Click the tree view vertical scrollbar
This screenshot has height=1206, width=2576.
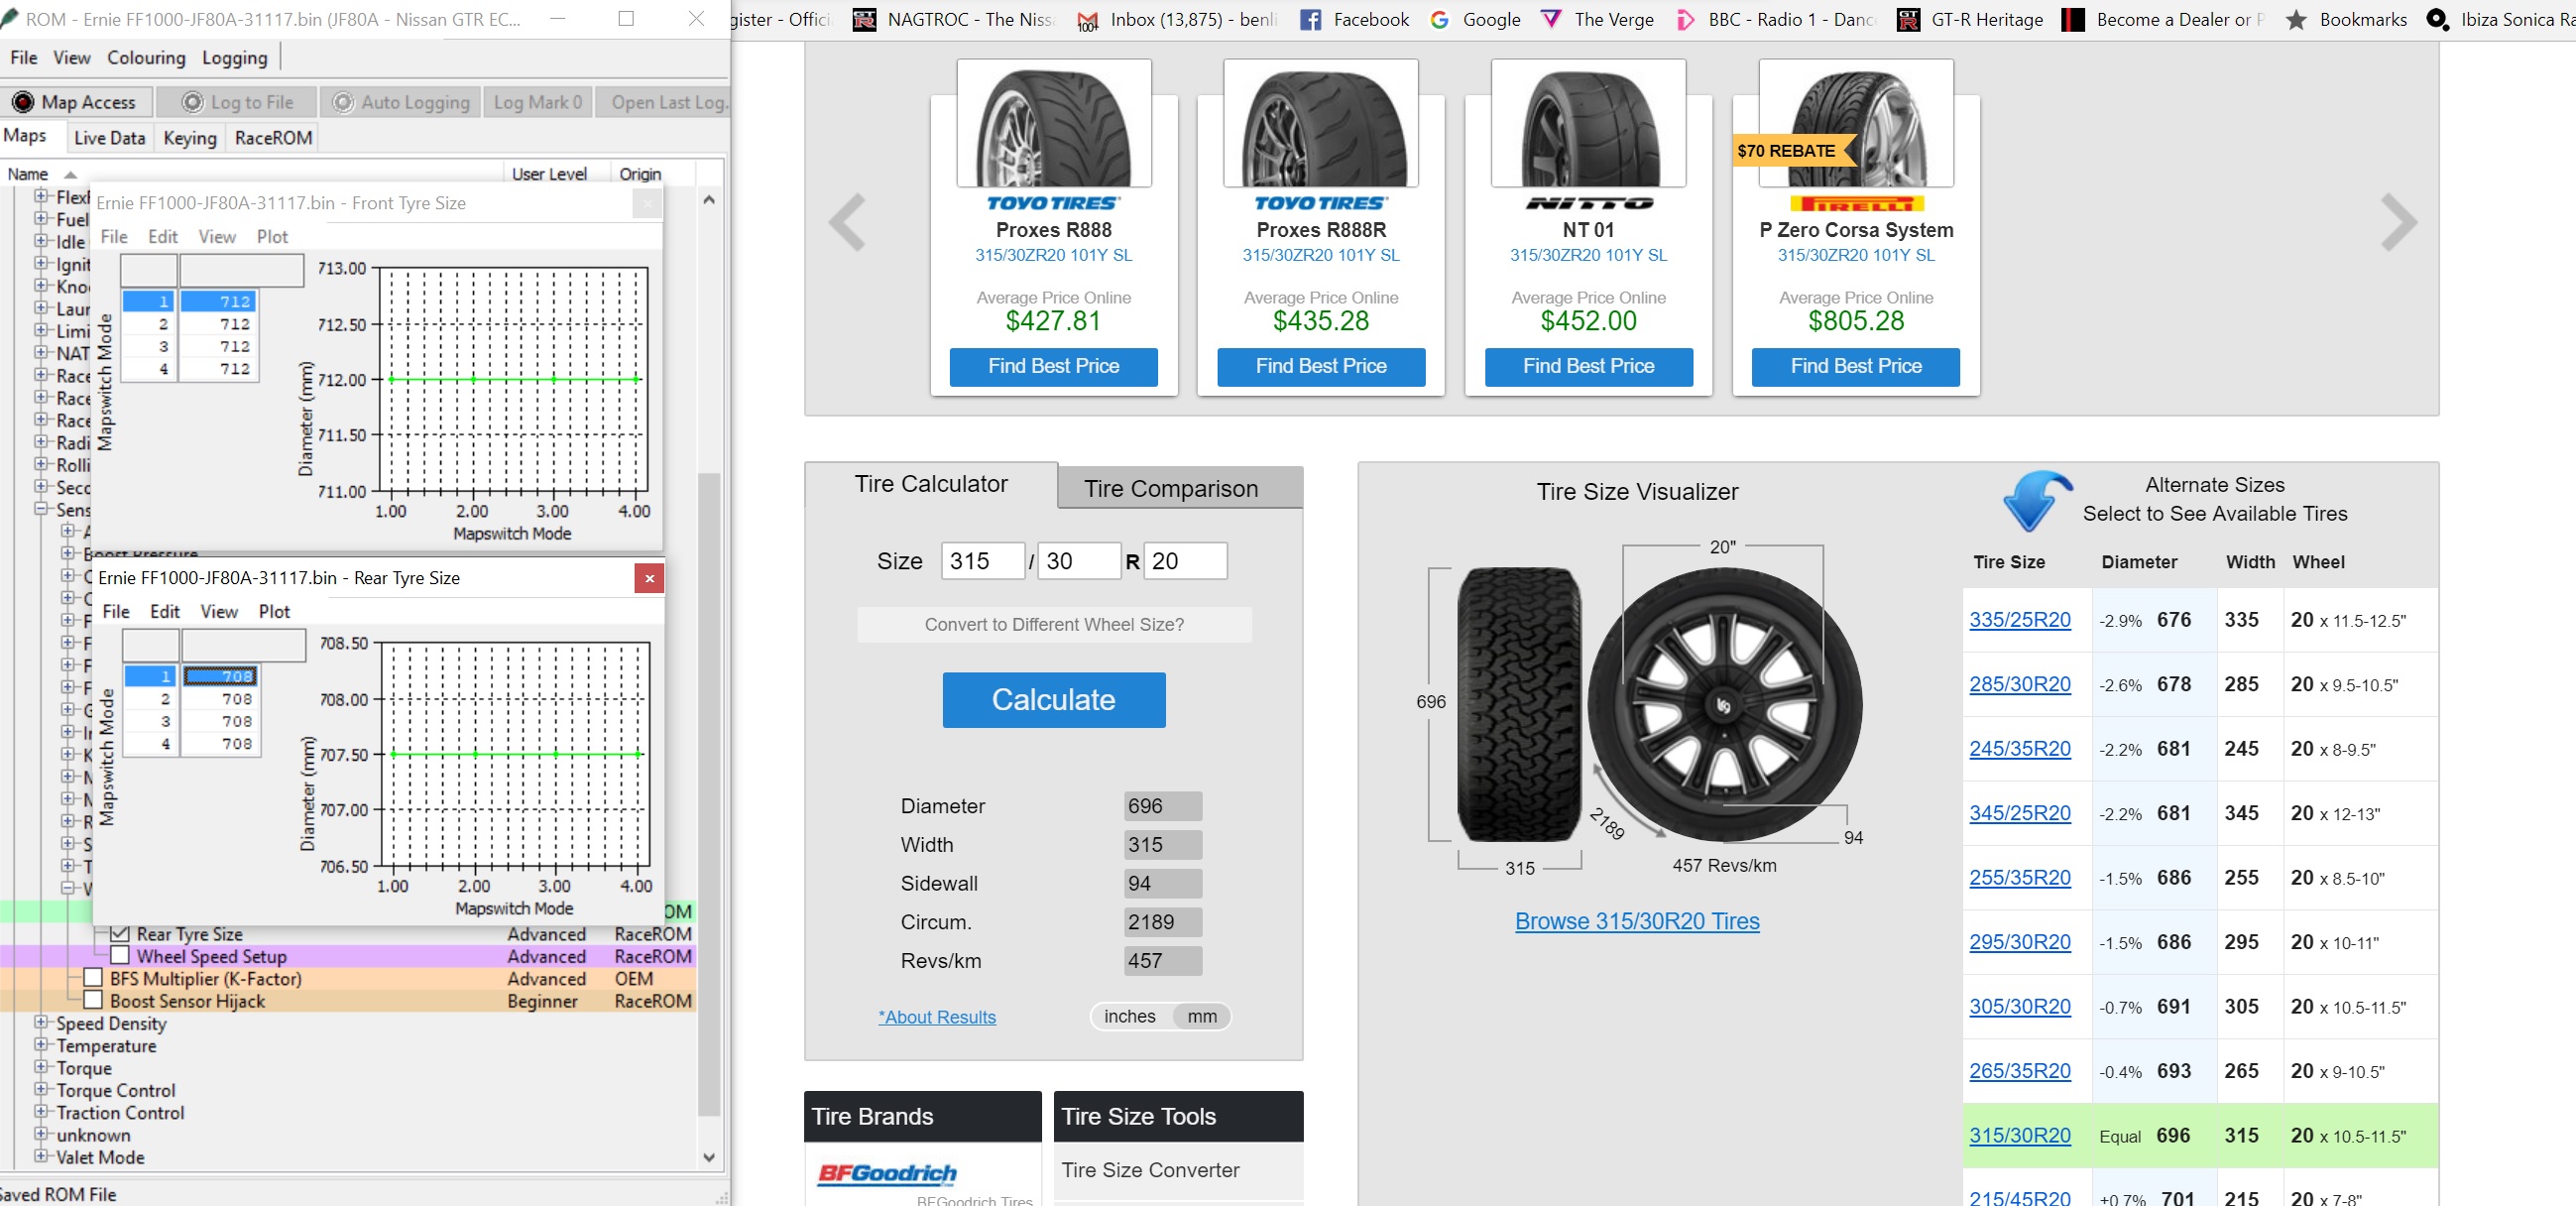709,793
